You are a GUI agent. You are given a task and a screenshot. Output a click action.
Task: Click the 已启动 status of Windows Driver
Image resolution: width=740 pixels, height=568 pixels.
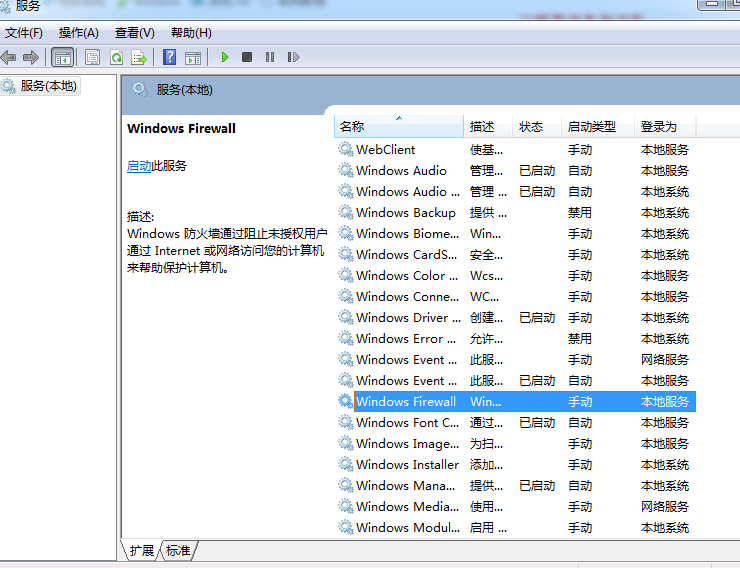pos(537,318)
